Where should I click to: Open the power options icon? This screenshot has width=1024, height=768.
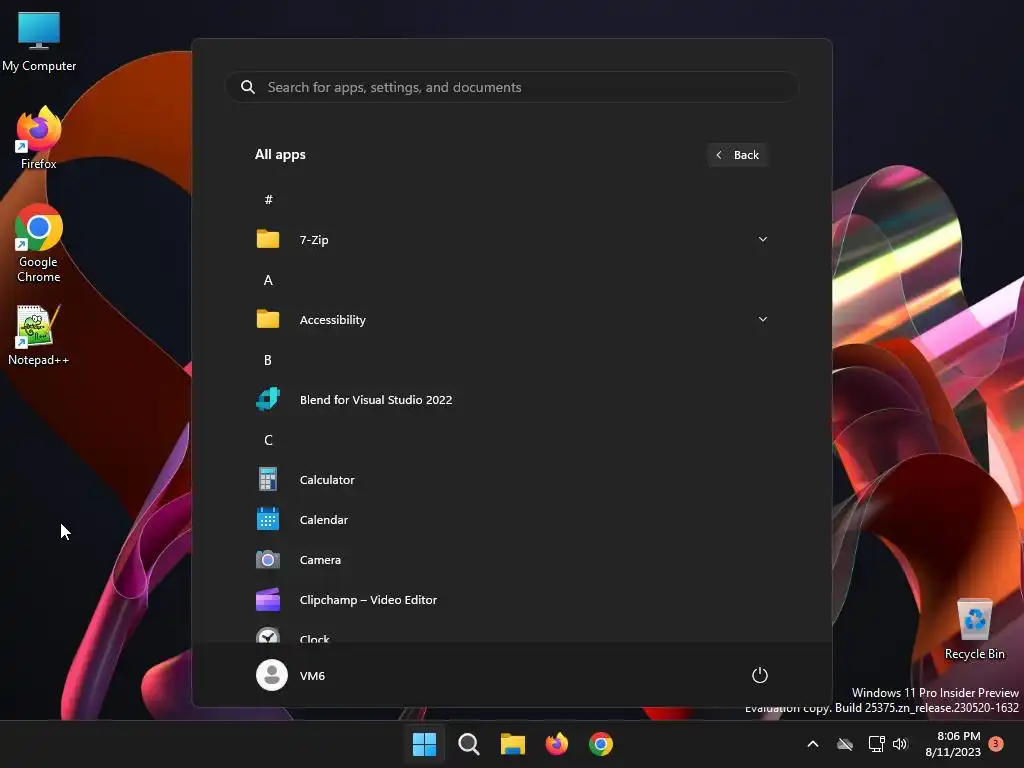coord(760,675)
